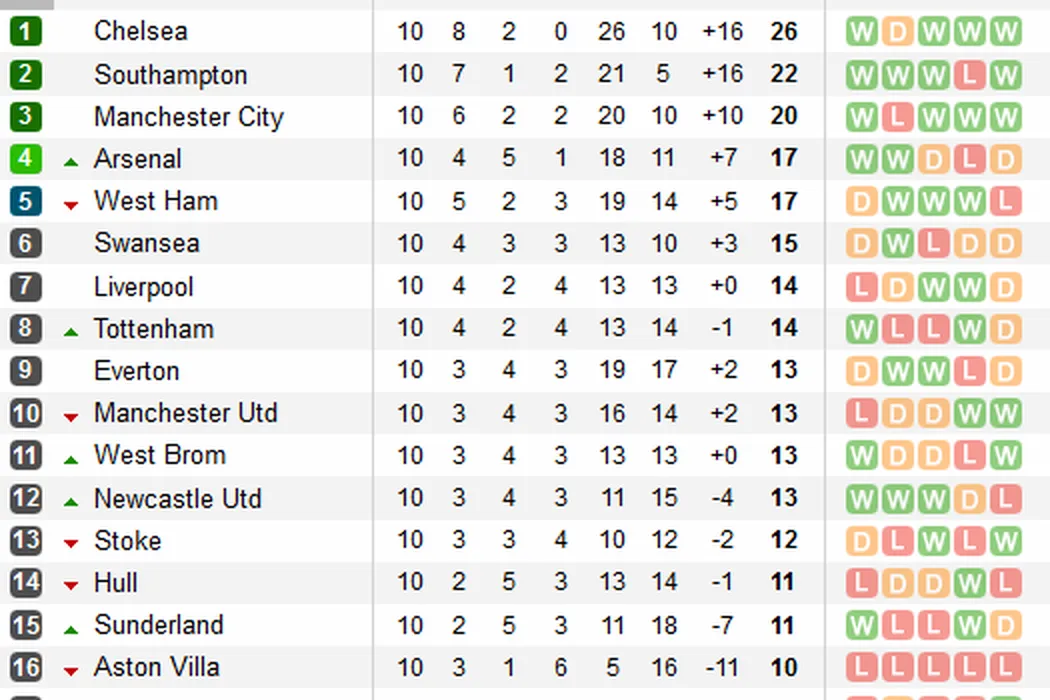Click Chelsea's rank 1 position badge

pos(25,31)
